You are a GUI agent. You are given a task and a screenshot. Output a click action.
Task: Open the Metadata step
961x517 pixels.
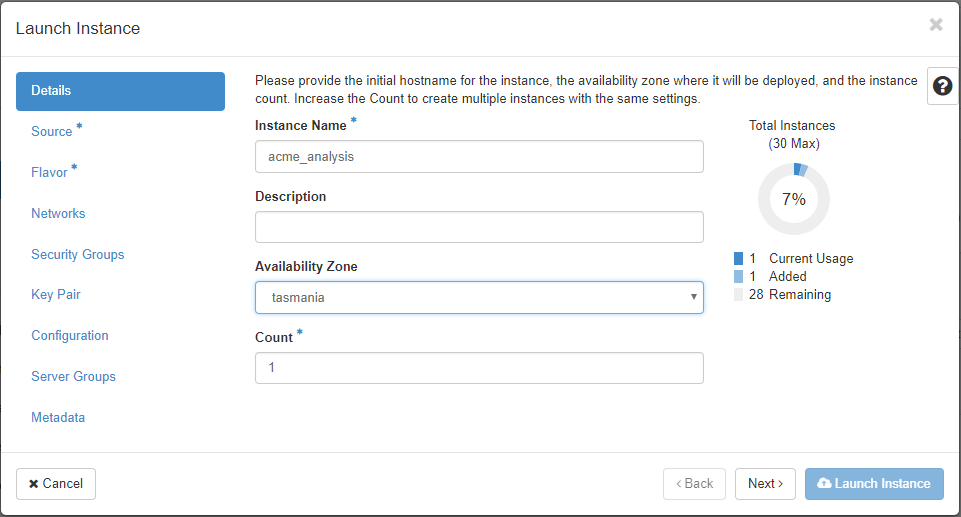(x=58, y=417)
